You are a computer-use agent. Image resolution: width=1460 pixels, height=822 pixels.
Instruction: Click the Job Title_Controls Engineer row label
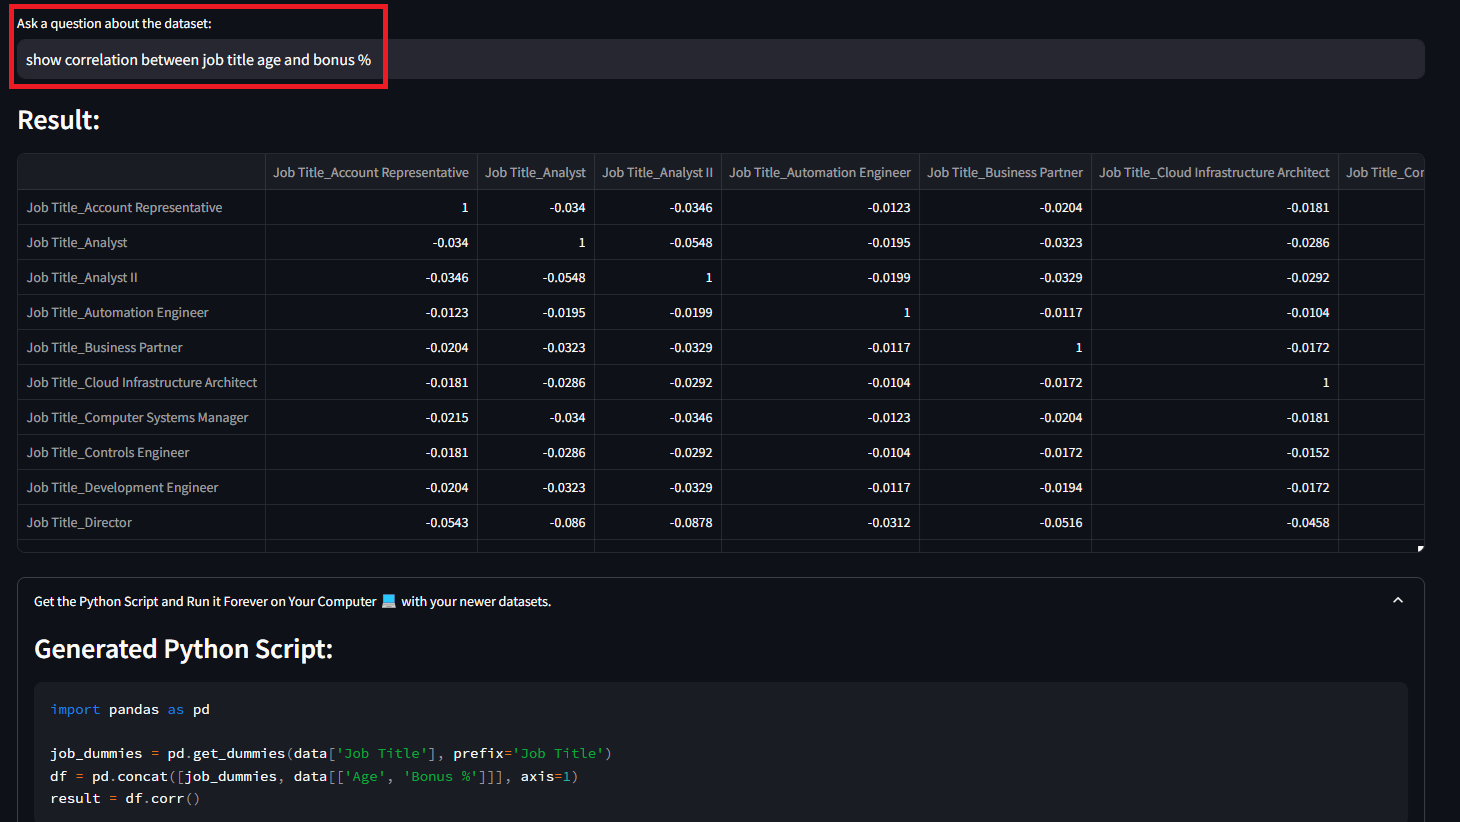click(x=141, y=452)
